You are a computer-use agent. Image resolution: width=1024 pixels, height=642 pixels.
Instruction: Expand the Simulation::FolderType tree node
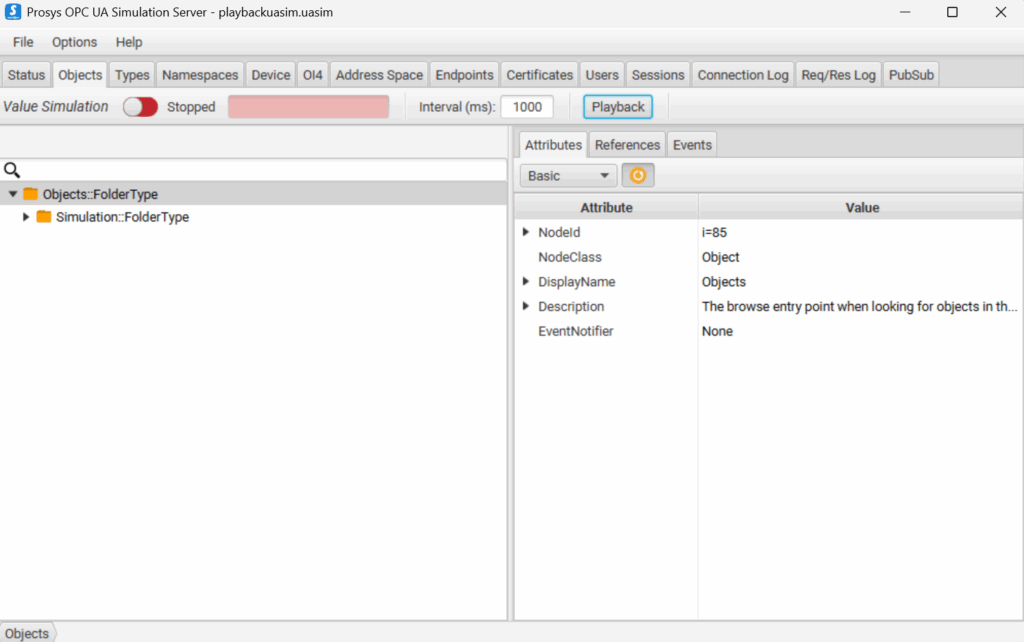tap(26, 217)
